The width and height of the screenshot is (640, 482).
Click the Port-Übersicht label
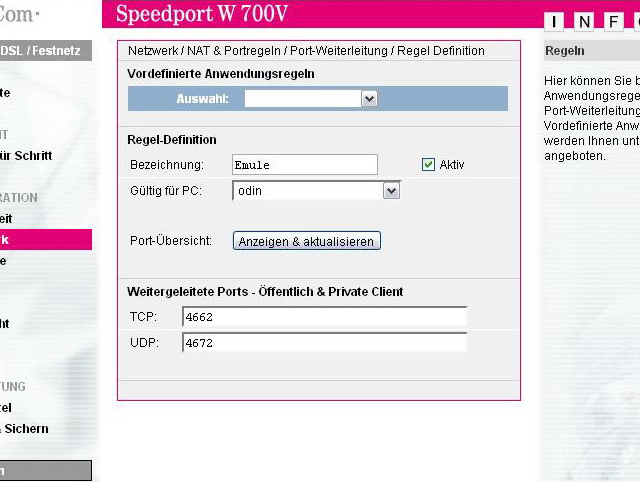click(x=171, y=241)
